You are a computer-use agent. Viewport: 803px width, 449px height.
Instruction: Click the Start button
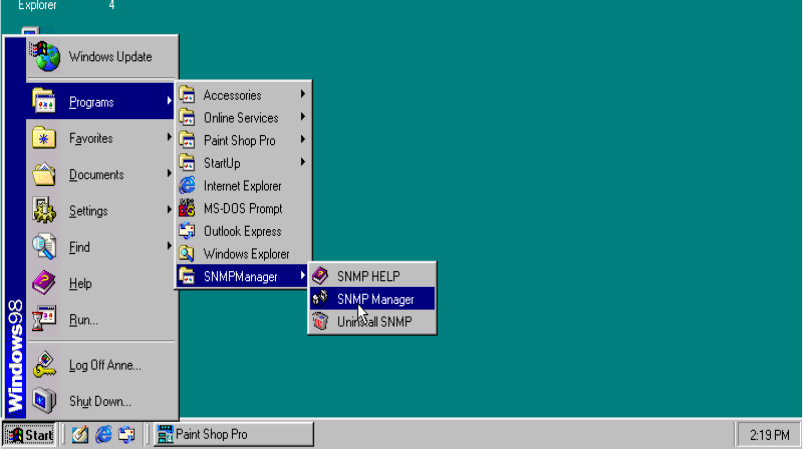click(29, 435)
